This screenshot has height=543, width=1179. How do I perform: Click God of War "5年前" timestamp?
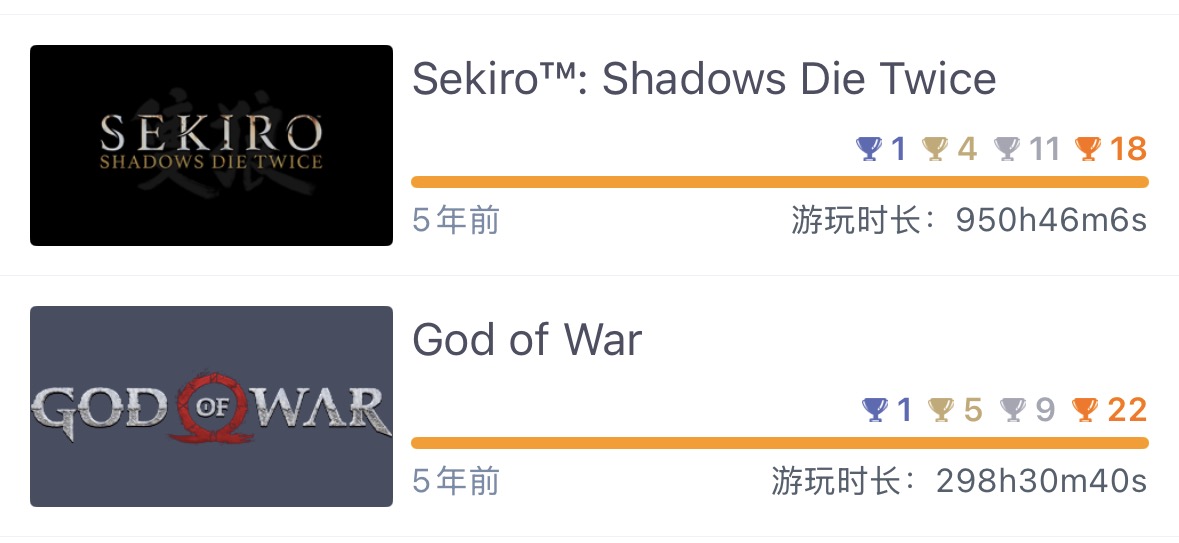455,481
